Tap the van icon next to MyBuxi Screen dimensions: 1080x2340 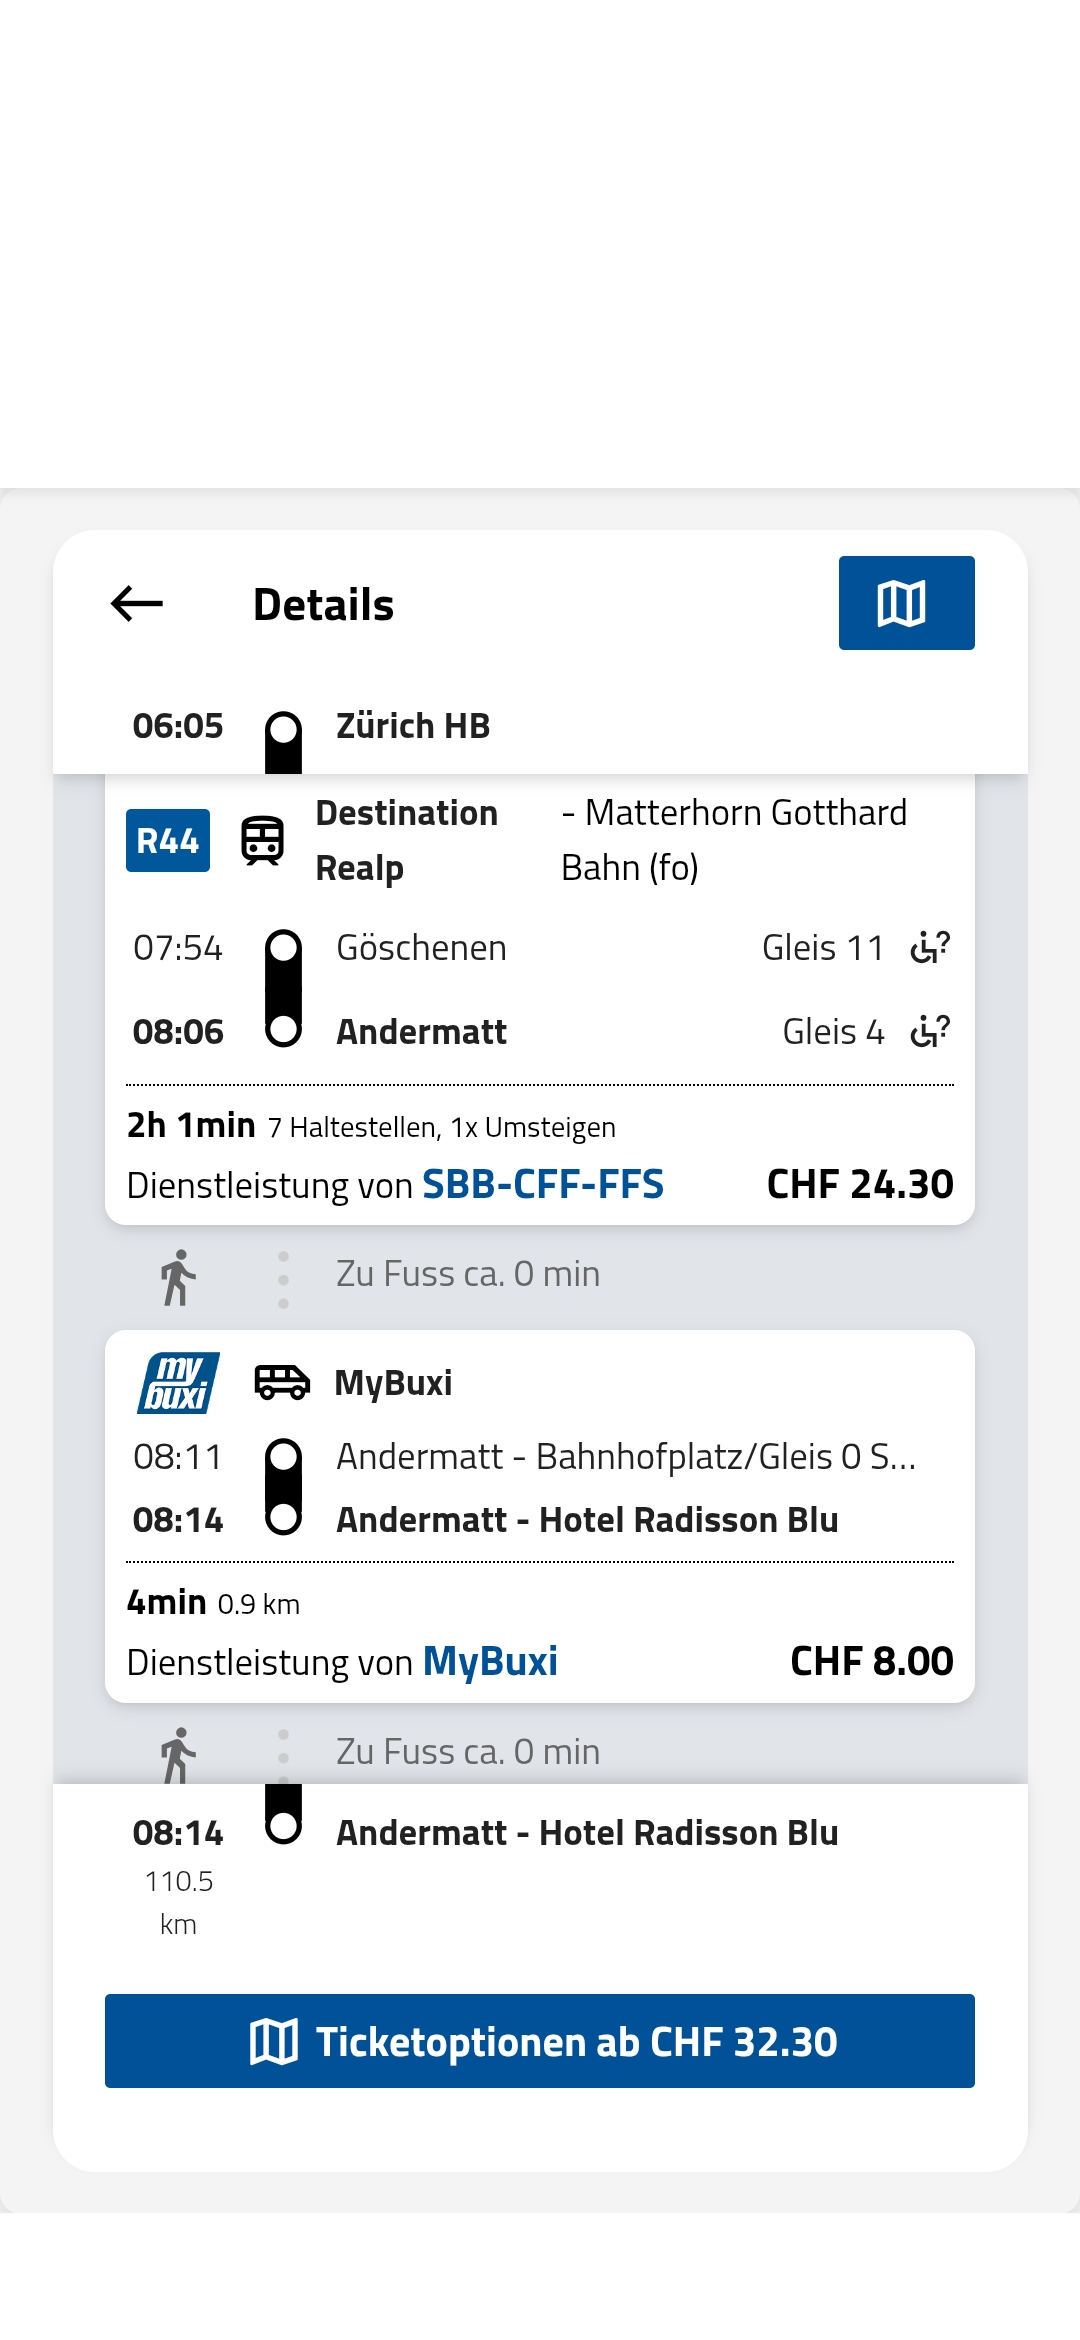(282, 1383)
